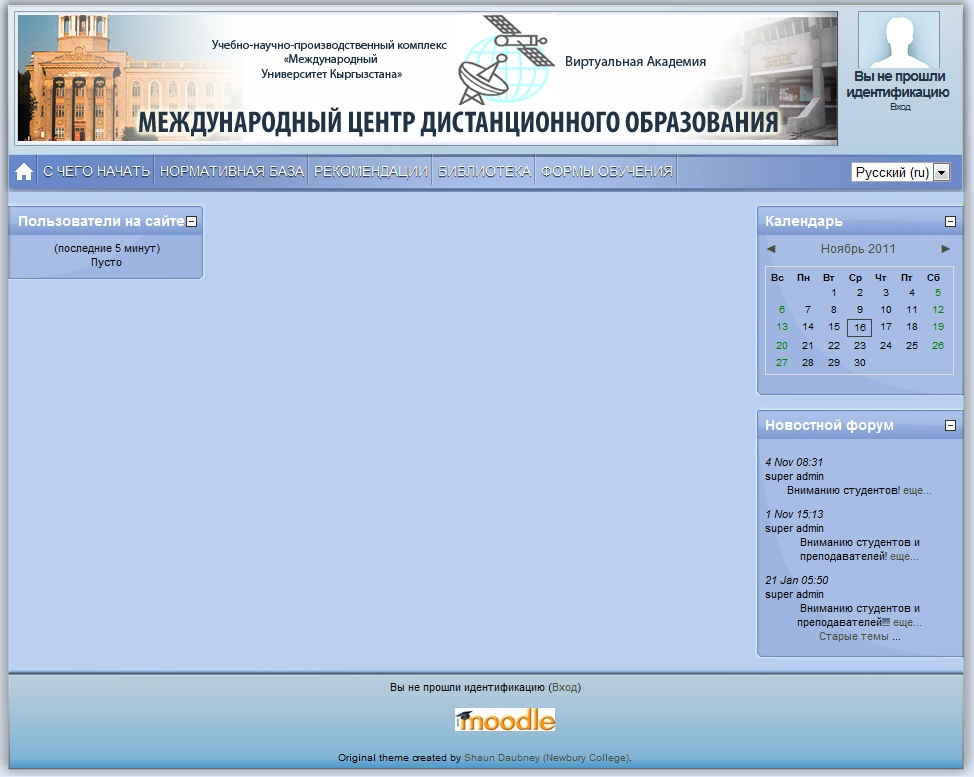The image size is (974, 777).
Task: Select today's date 16 on the calendar
Action: pyautogui.click(x=858, y=327)
